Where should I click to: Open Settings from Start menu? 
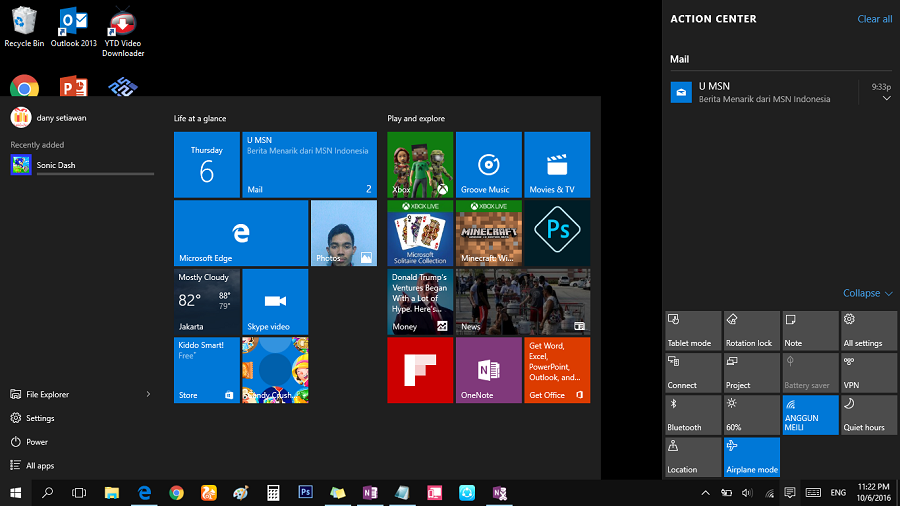pyautogui.click(x=40, y=418)
